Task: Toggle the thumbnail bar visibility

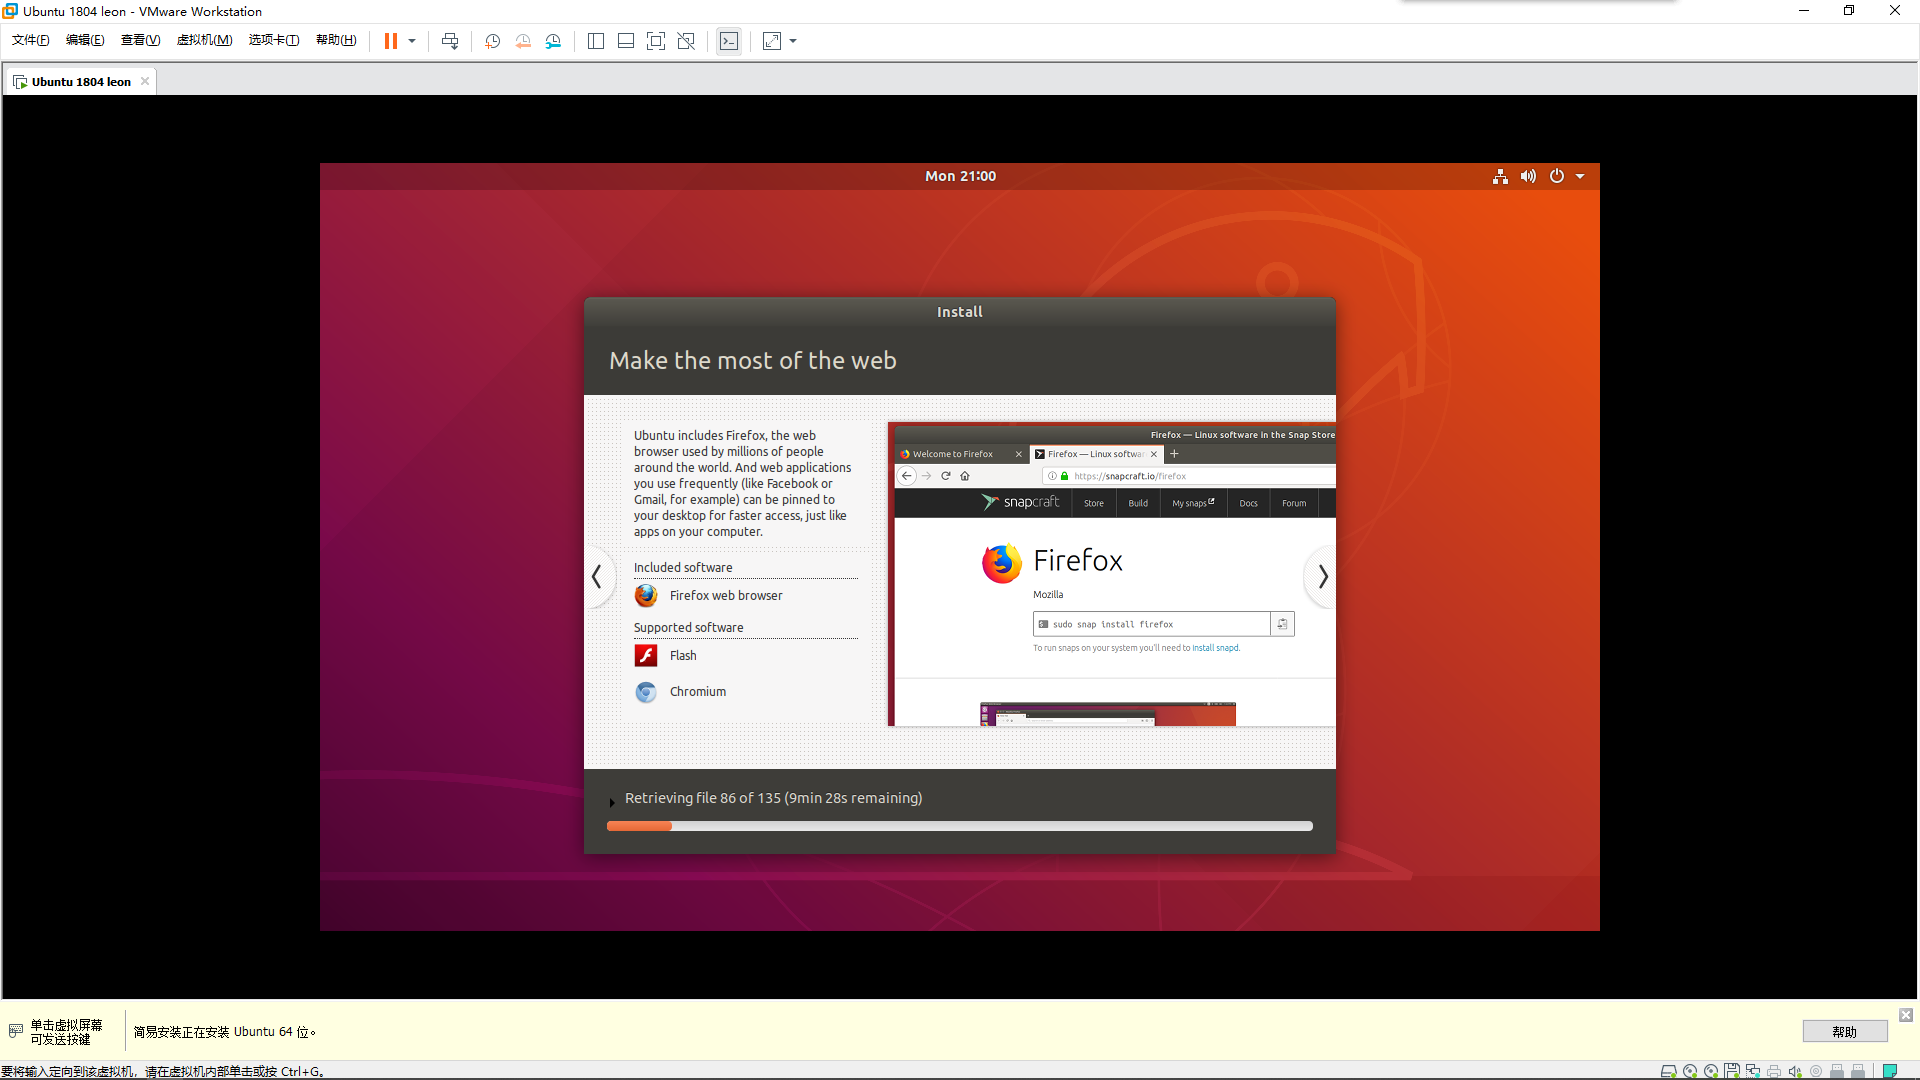Action: tap(625, 41)
